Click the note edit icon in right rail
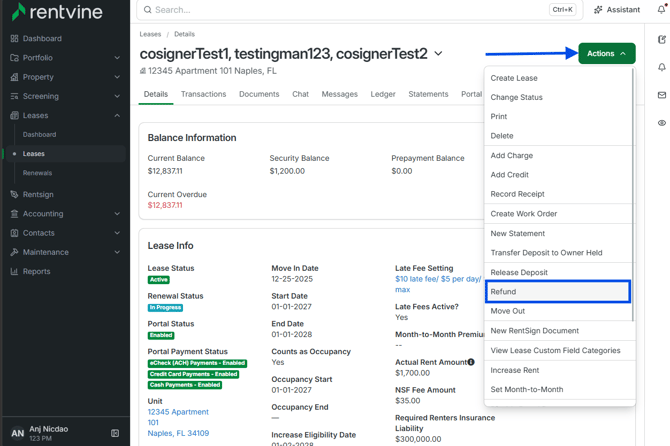This screenshot has height=446, width=670. coord(662,40)
